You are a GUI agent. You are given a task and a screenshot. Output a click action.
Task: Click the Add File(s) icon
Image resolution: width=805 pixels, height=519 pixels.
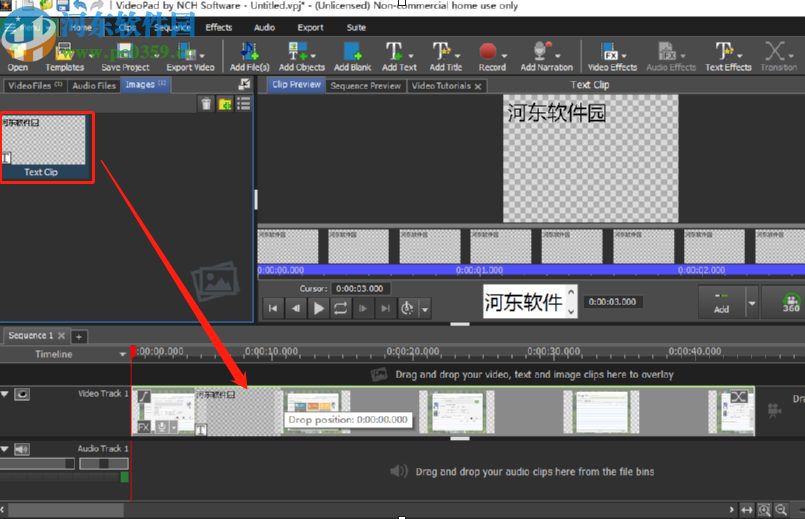click(250, 51)
